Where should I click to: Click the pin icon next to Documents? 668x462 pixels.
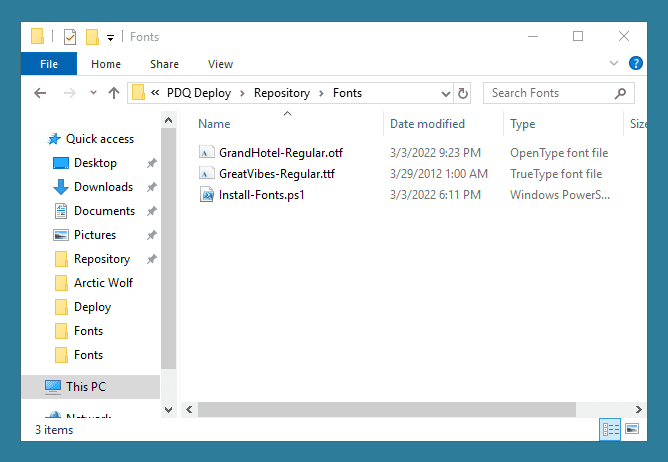click(x=152, y=211)
